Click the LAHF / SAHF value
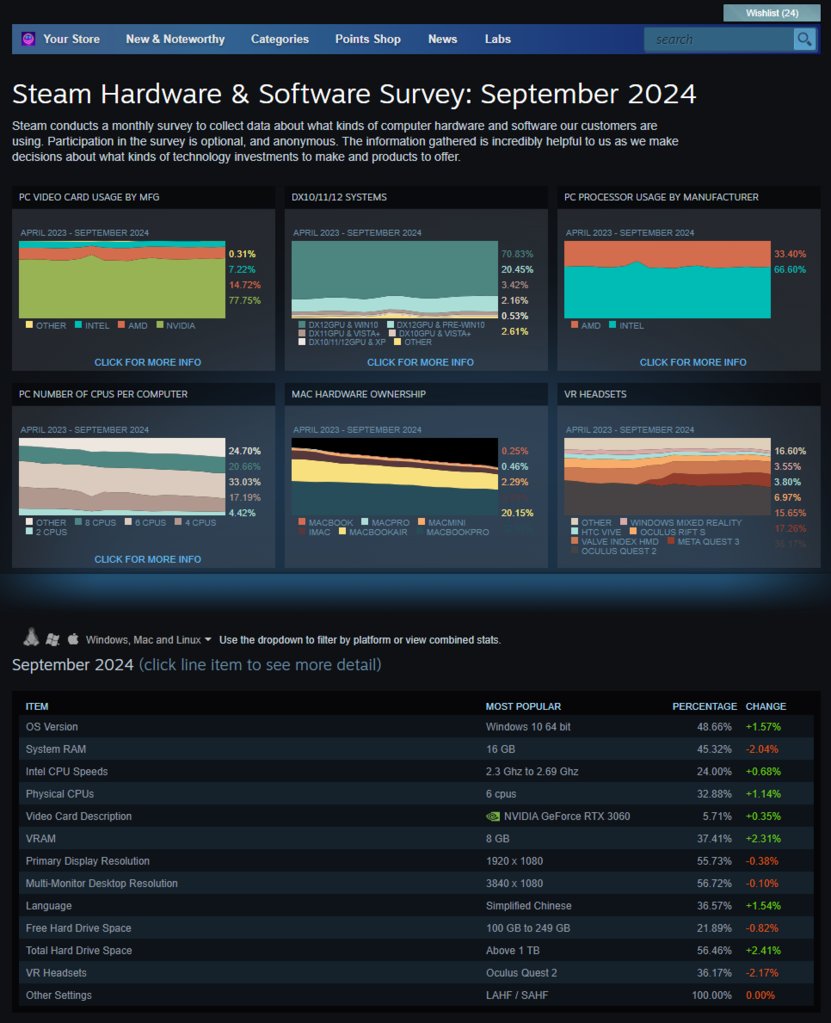 tap(517, 995)
